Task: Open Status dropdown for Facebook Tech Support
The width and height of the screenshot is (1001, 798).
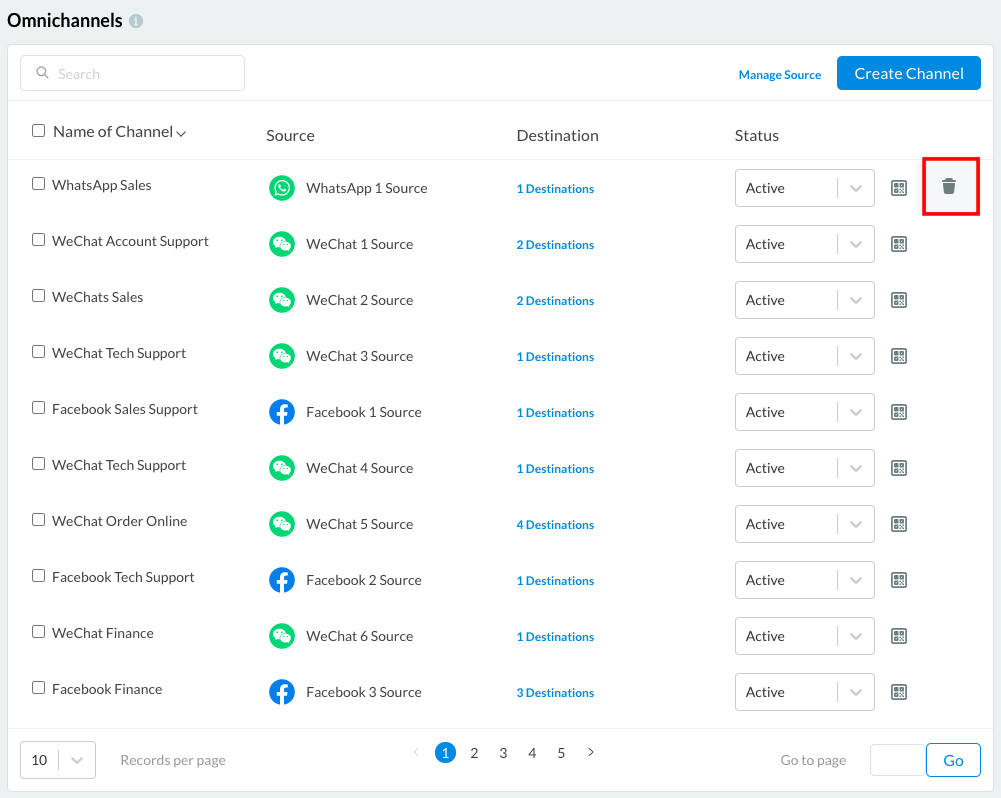Action: pyautogui.click(x=804, y=580)
